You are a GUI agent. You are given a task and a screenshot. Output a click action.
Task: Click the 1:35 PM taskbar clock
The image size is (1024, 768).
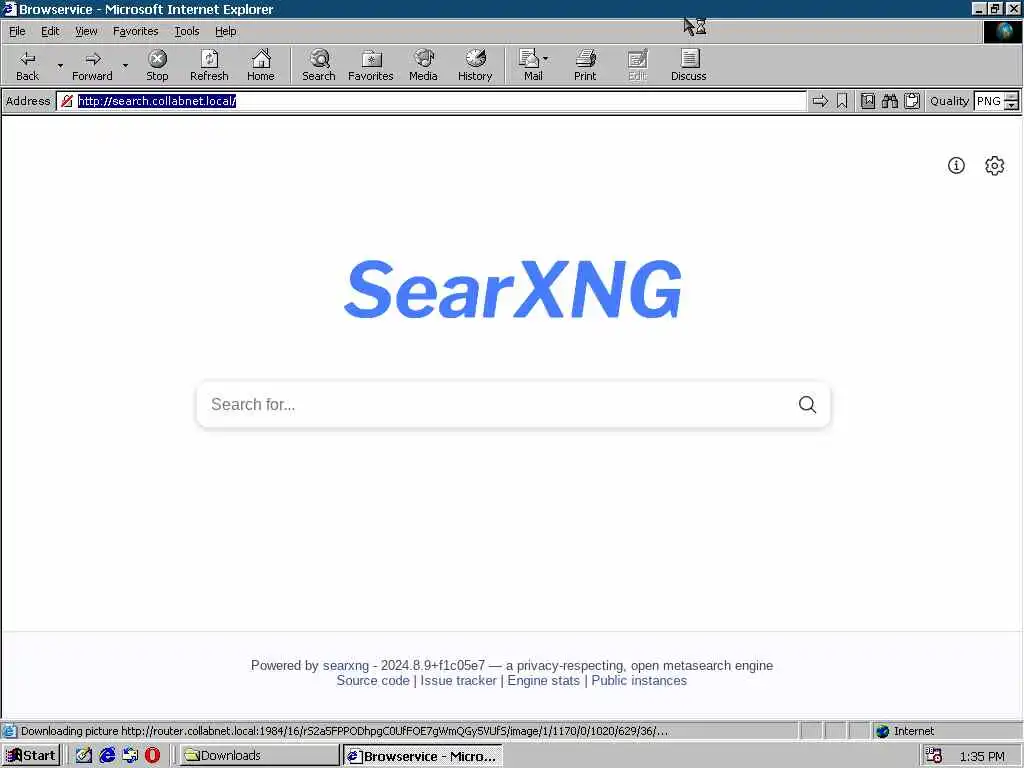pyautogui.click(x=982, y=756)
